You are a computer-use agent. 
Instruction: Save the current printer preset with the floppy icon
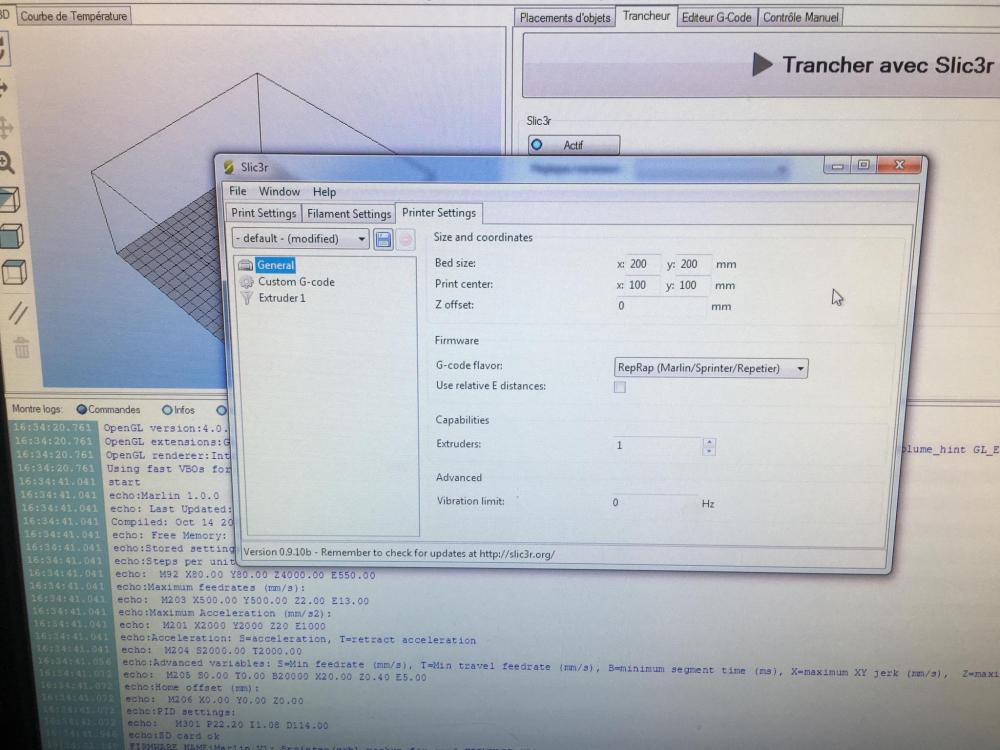[383, 240]
